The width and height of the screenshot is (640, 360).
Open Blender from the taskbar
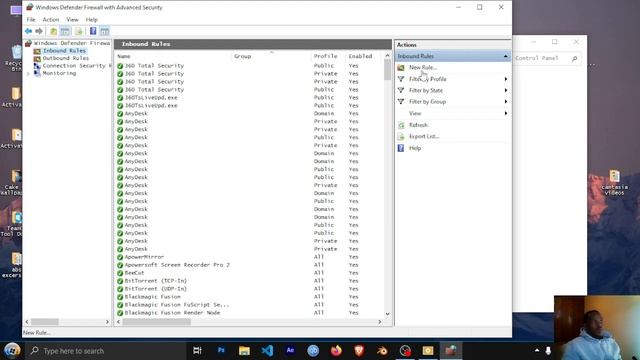pos(382,351)
